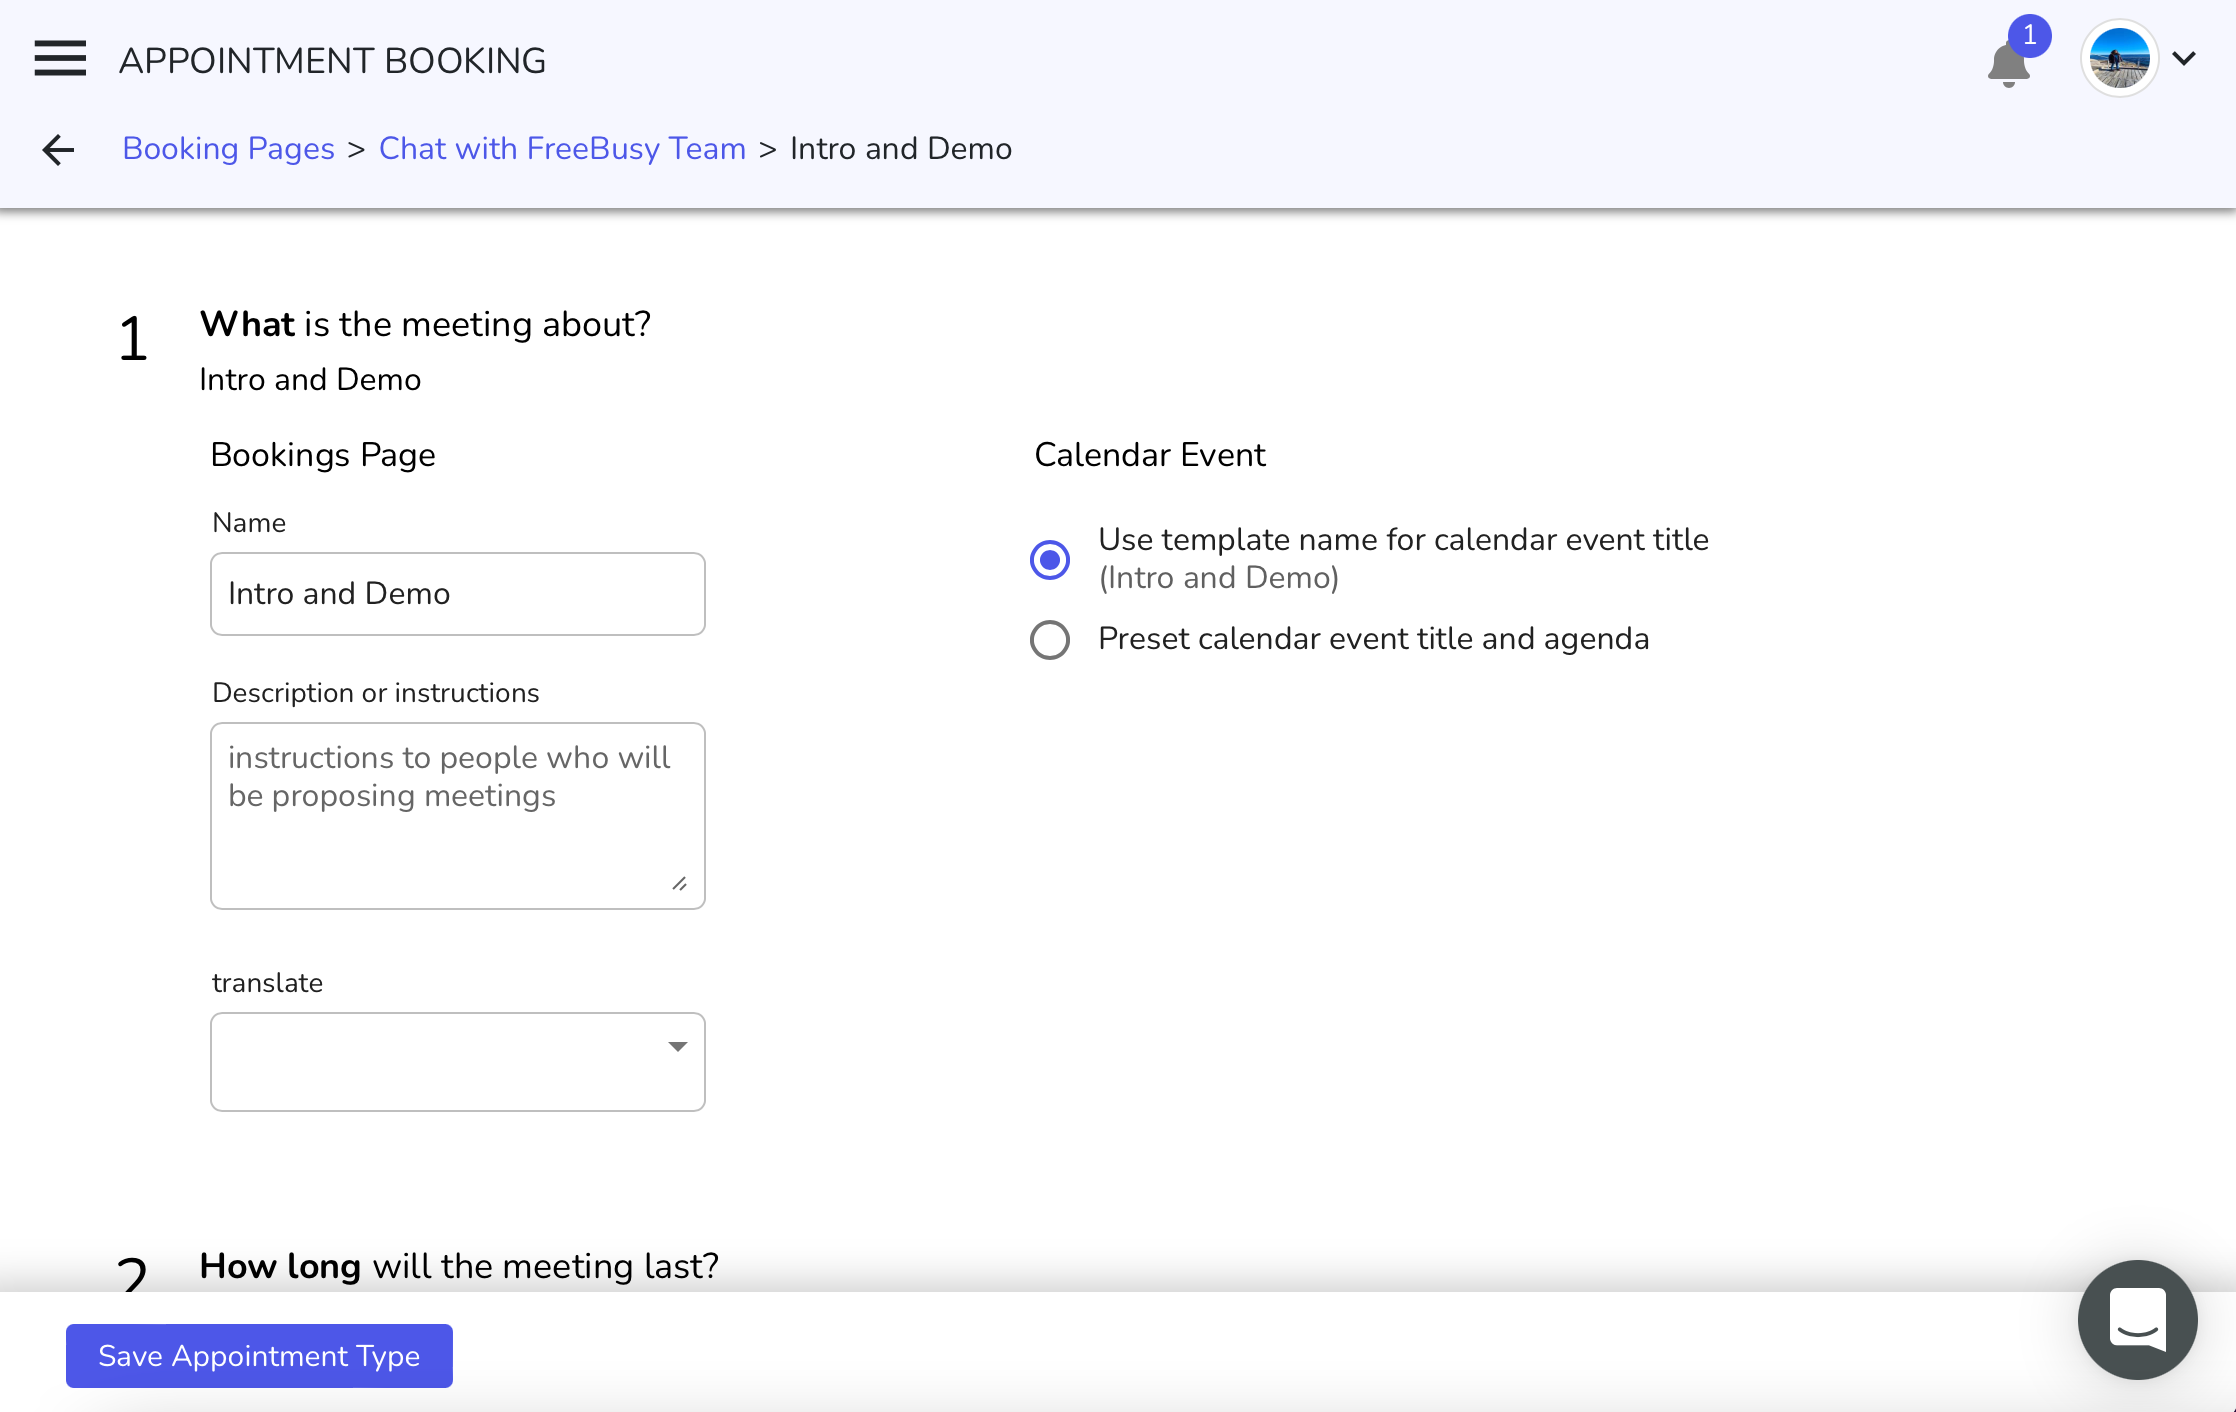Click Save Appointment Type button
Image resolution: width=2236 pixels, height=1412 pixels.
(259, 1356)
